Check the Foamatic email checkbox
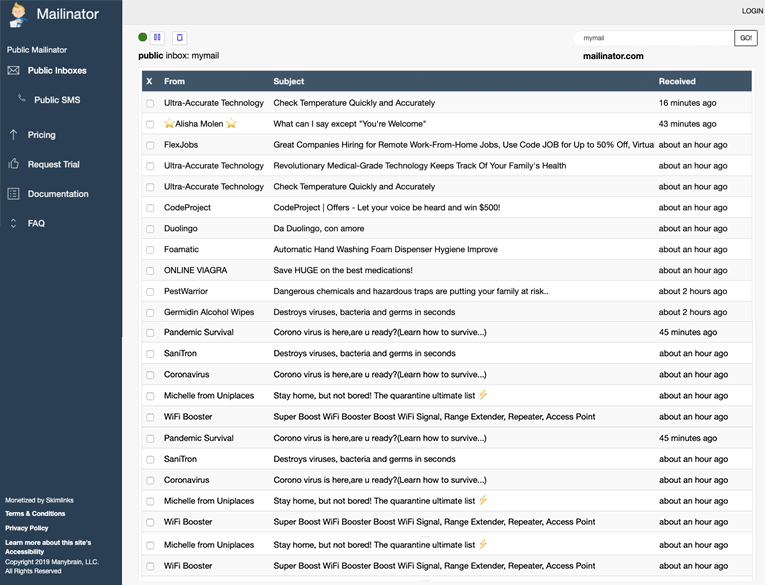Image resolution: width=765 pixels, height=585 pixels. (x=150, y=250)
